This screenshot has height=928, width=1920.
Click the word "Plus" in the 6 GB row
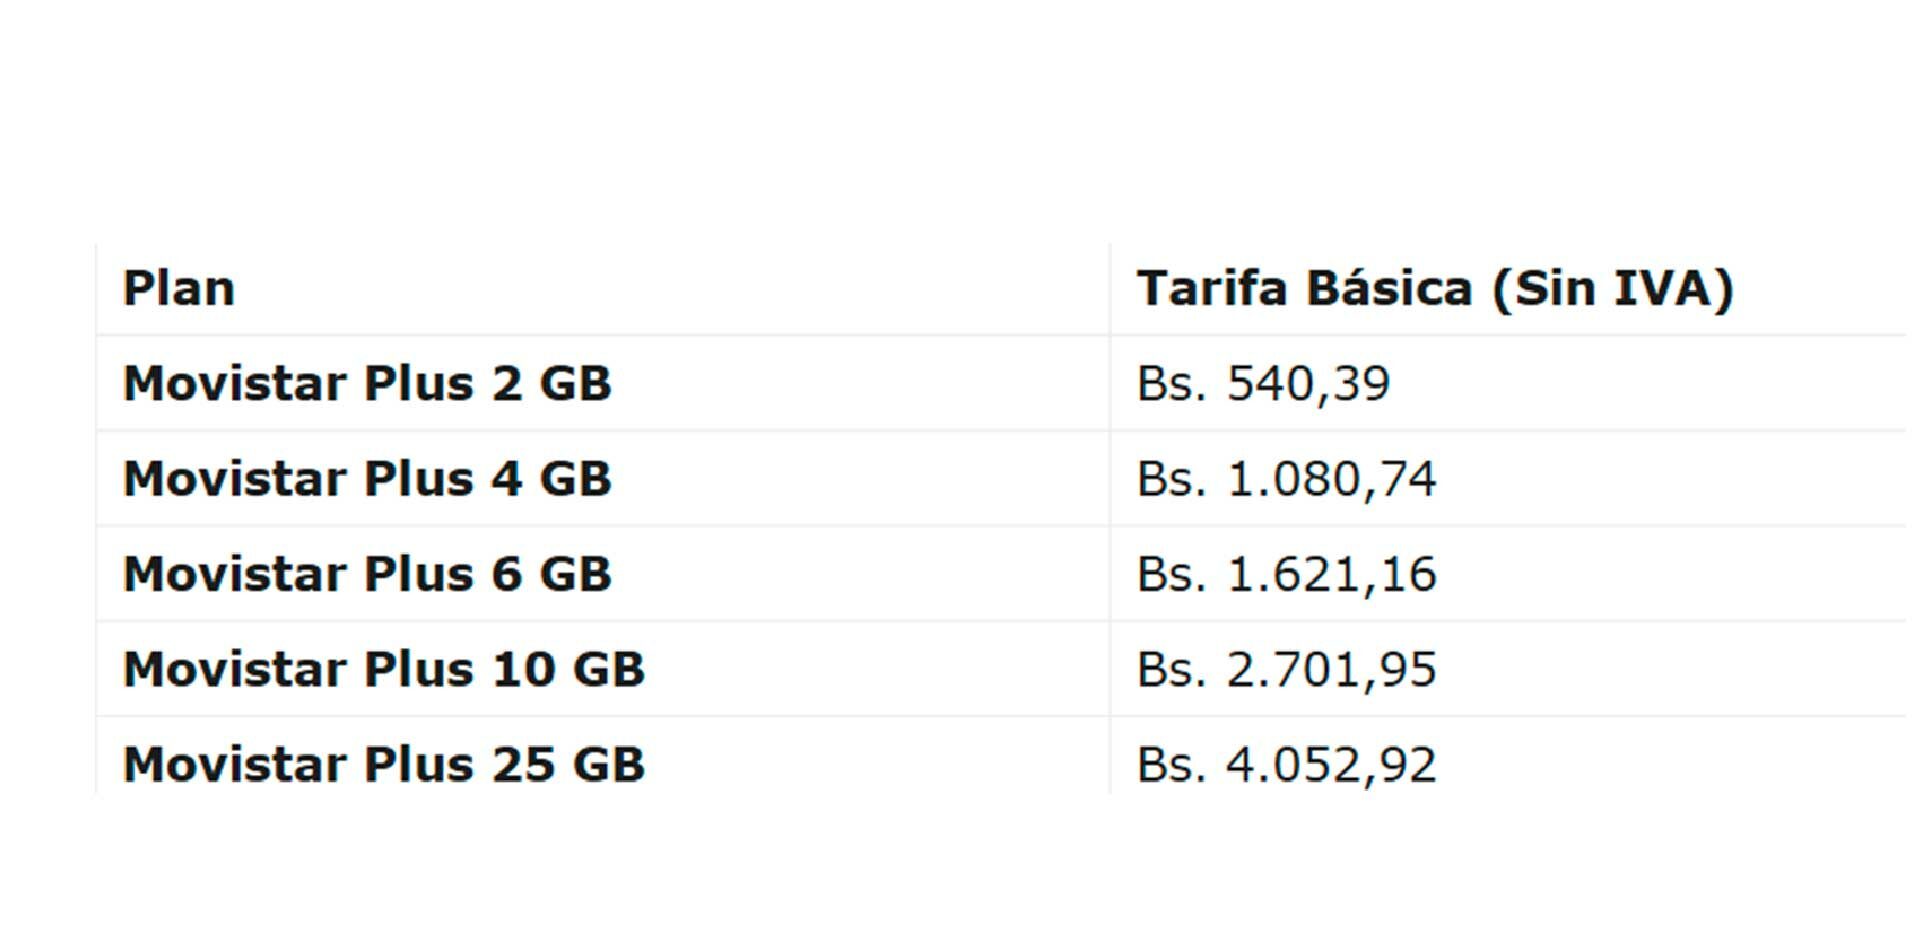click(418, 574)
